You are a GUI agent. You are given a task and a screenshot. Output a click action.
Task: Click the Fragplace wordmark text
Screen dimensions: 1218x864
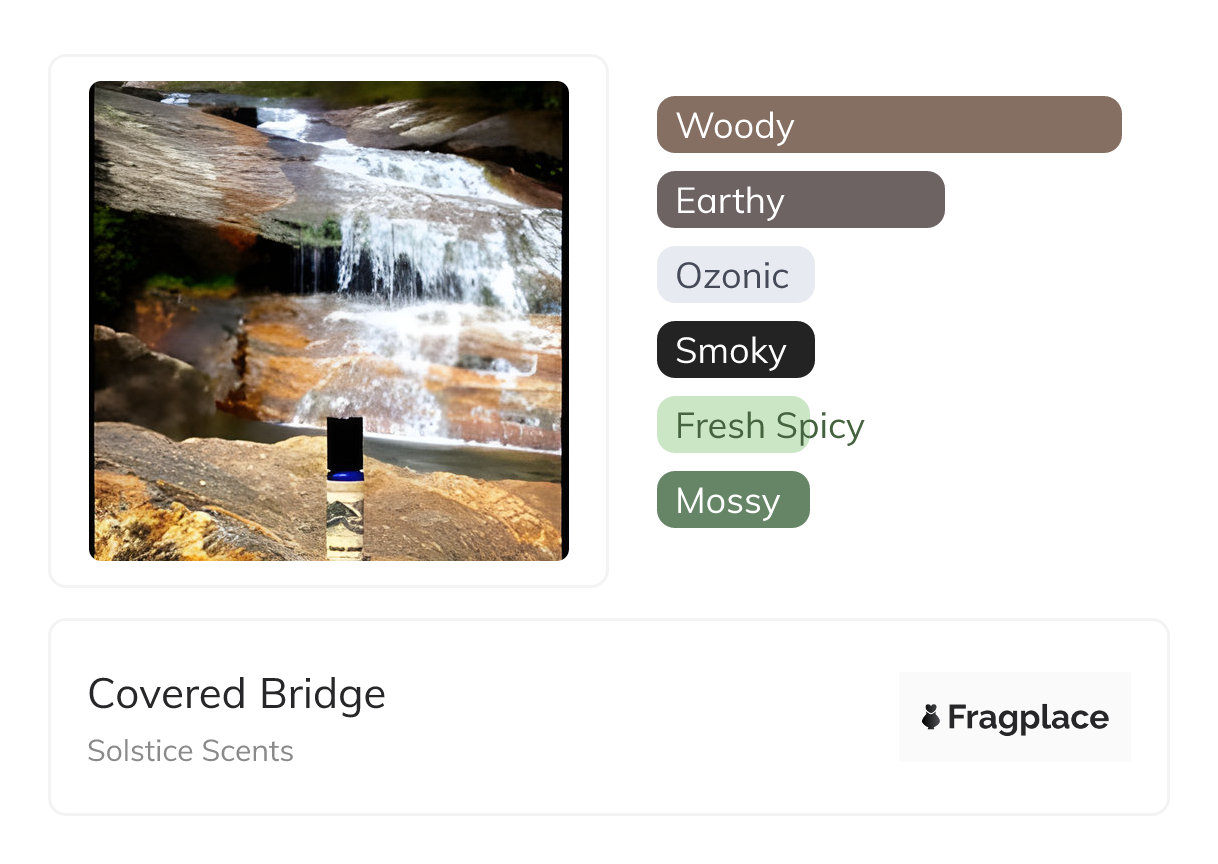tap(1028, 717)
